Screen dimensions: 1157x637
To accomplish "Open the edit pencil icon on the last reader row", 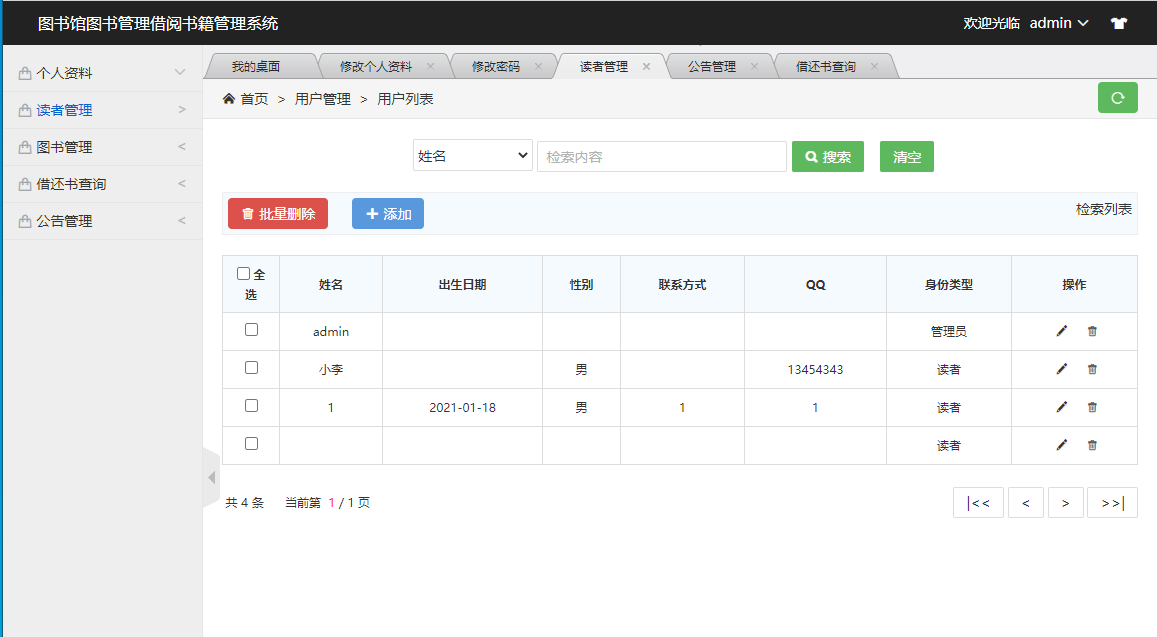I will point(1060,445).
